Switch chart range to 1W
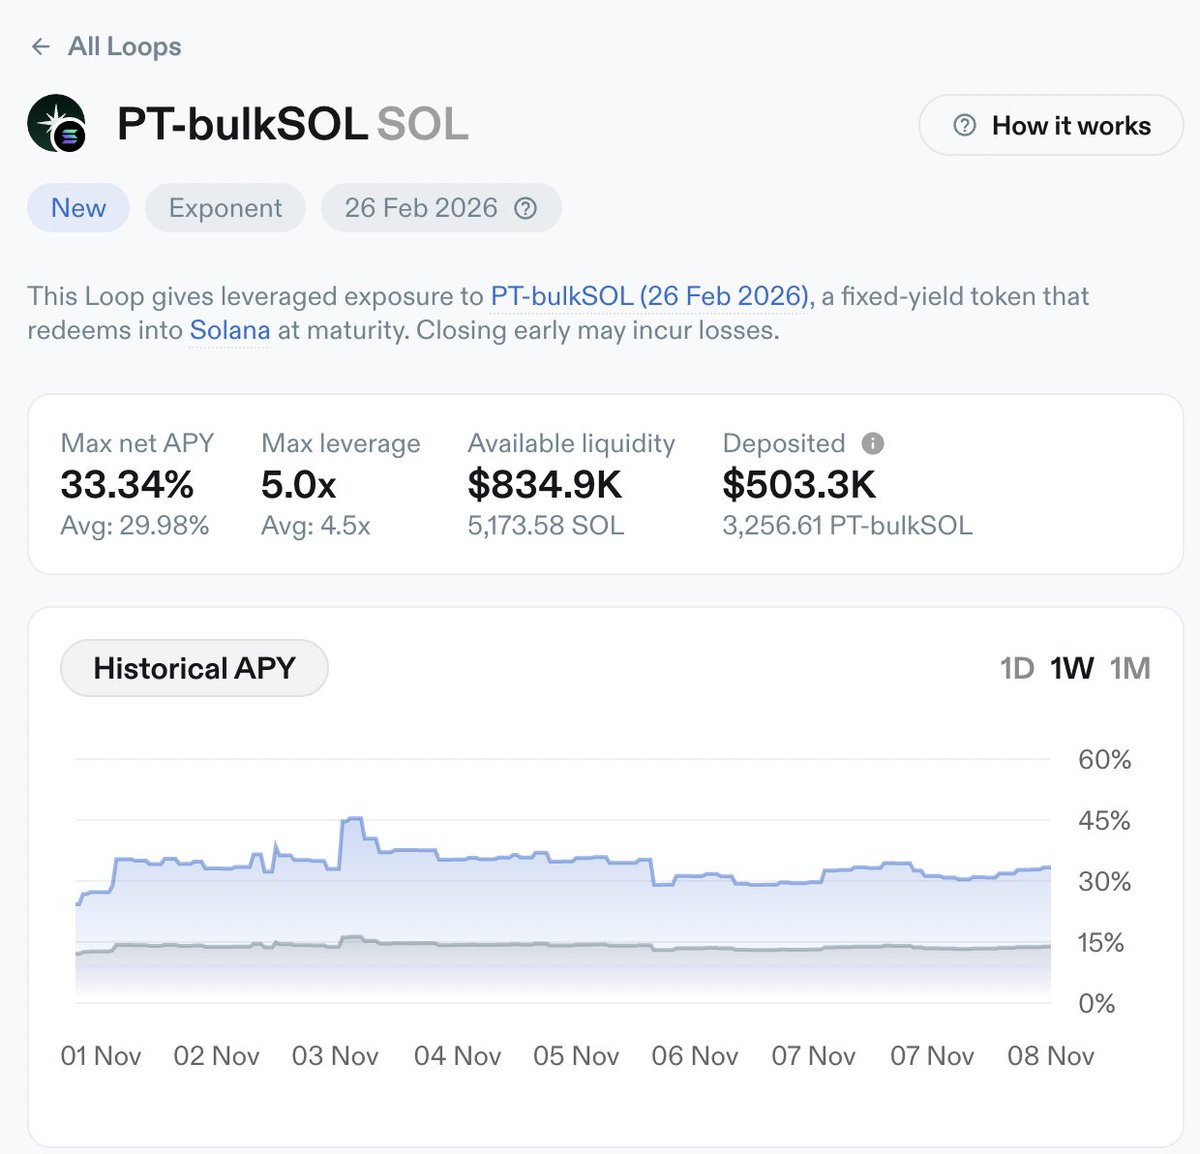This screenshot has height=1154, width=1200. pyautogui.click(x=1072, y=668)
